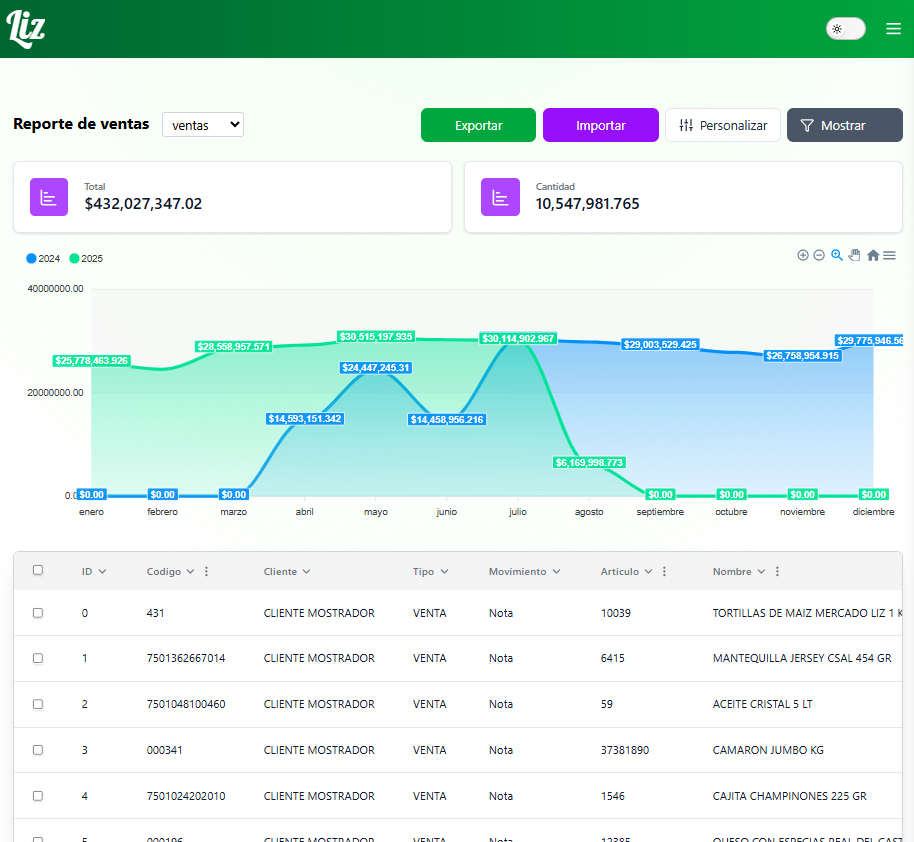Select the checkbox for row ID 3

coord(38,750)
